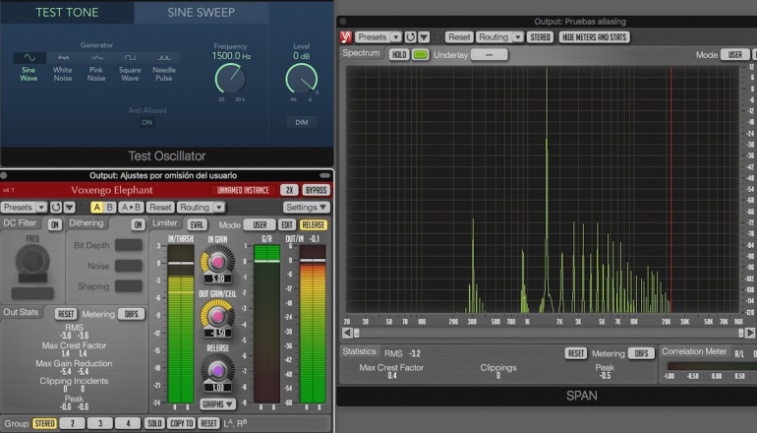
Task: Open the Mode USER selector in SPAN
Action: coord(735,55)
